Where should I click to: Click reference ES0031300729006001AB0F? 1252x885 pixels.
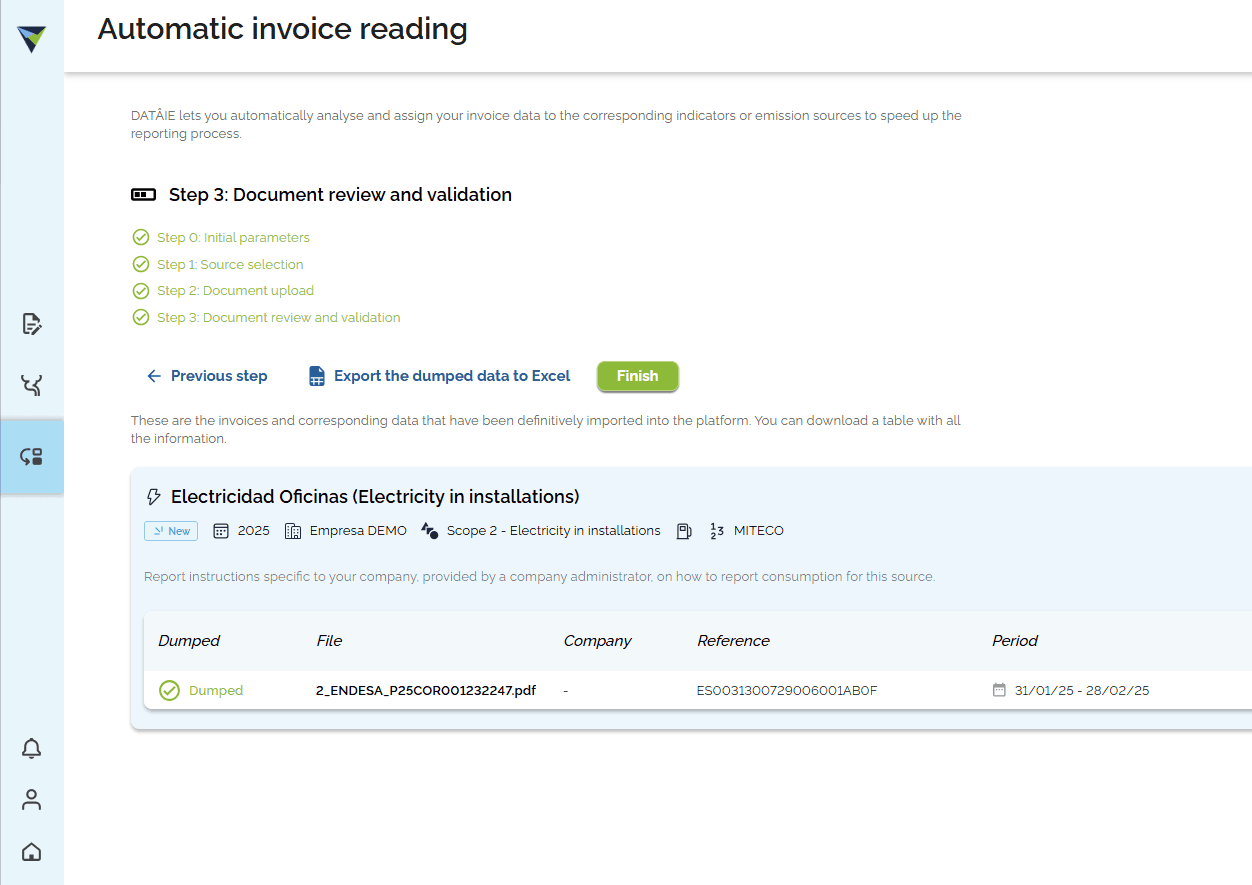pos(787,691)
